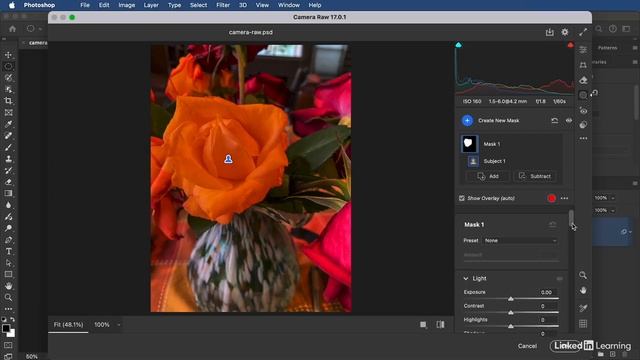This screenshot has height=360, width=640.
Task: Open the Camera Raw Masking panel
Action: pos(583,95)
